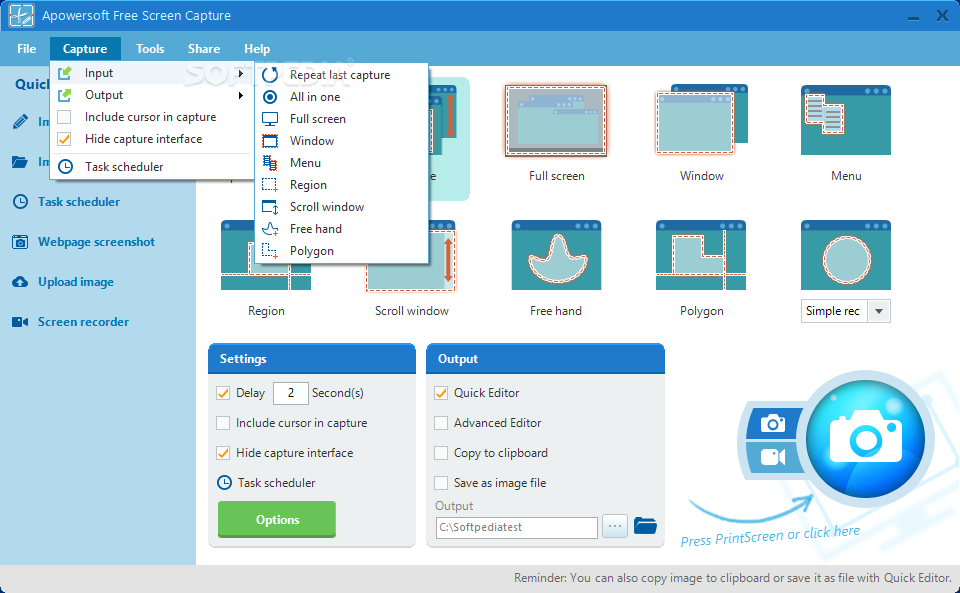Open the File menu
960x593 pixels.
tap(26, 49)
